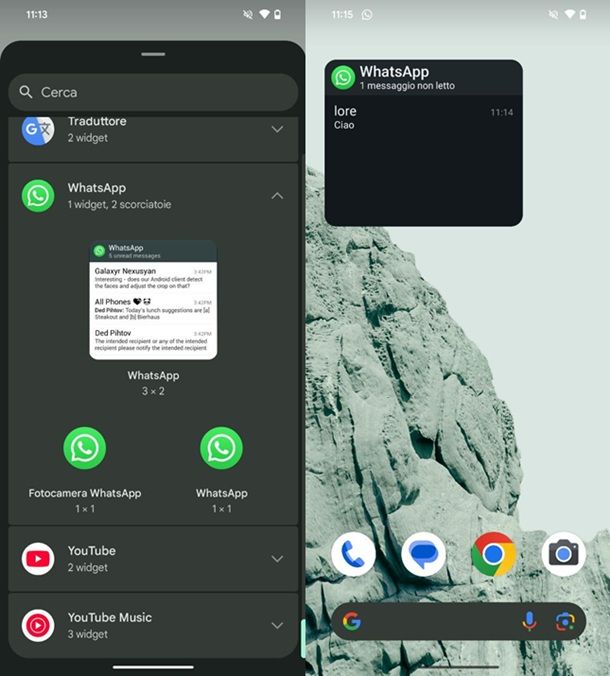Tap '1 messaggio non letto' widget header text
Viewport: 610px width, 676px height.
point(407,86)
